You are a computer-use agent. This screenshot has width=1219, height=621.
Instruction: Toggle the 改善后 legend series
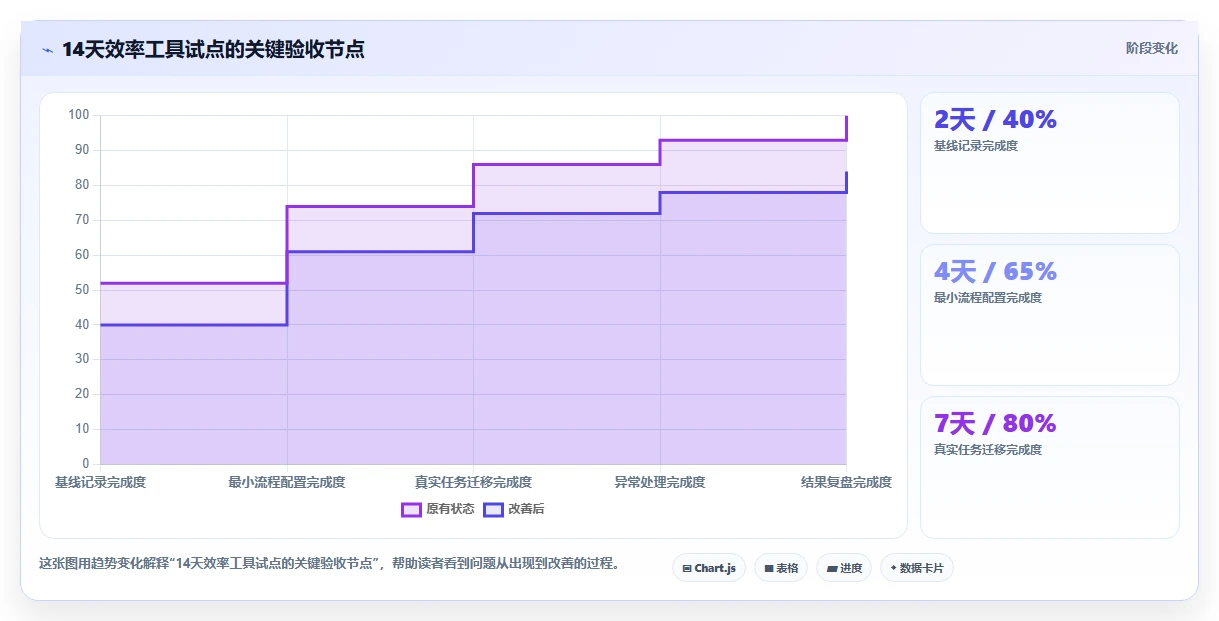[x=514, y=509]
